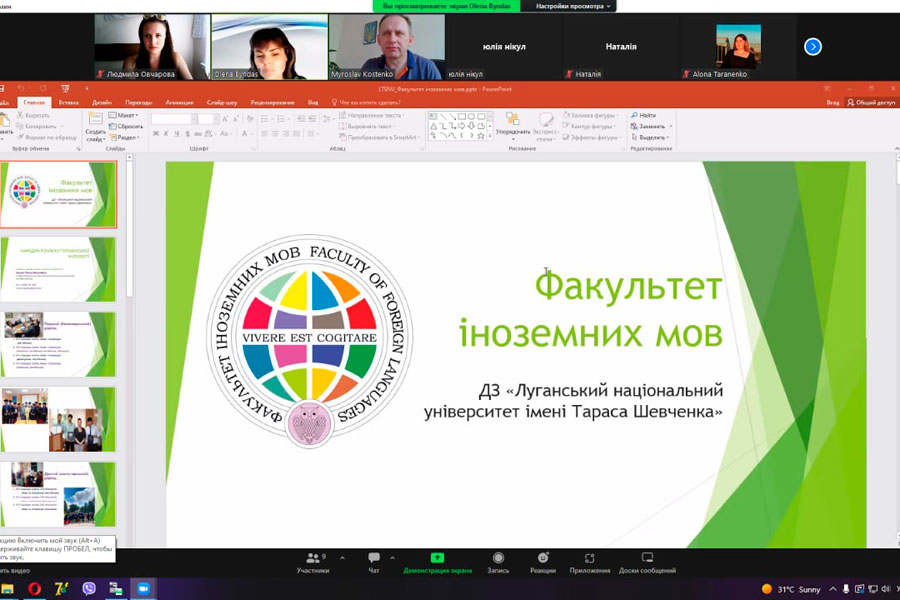Click Zoom taskbar icon
Screen dimensions: 900x600
tap(143, 589)
